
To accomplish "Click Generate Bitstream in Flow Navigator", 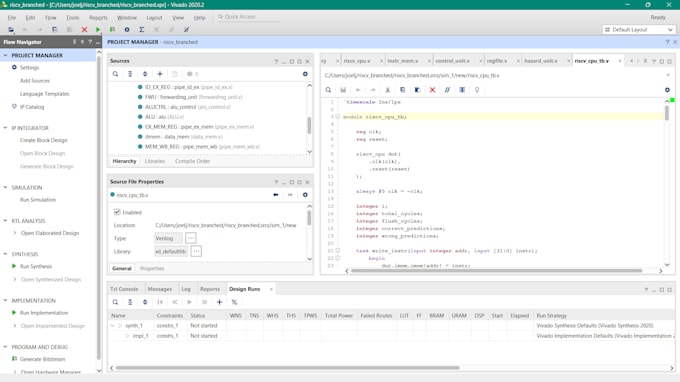I will [x=42, y=359].
